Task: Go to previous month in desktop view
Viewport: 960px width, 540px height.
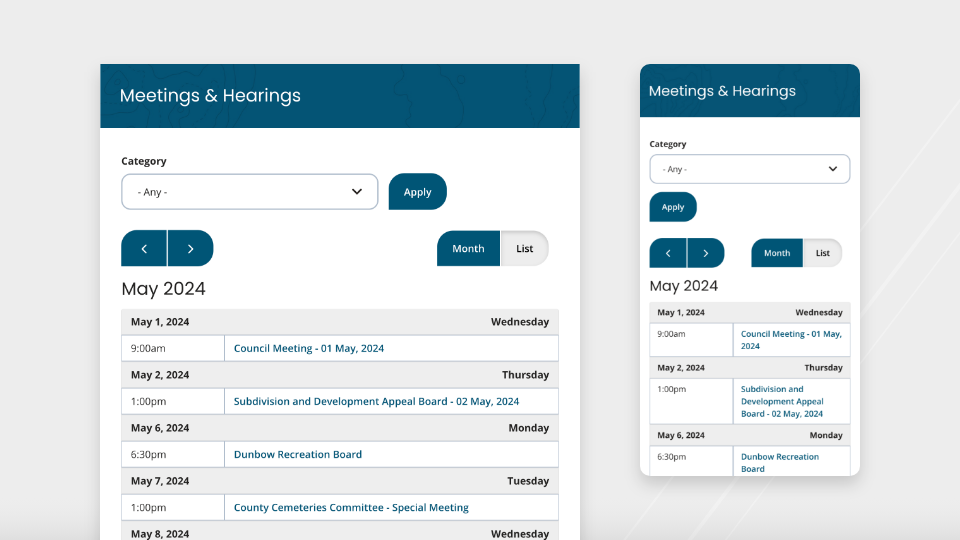Action: point(144,248)
